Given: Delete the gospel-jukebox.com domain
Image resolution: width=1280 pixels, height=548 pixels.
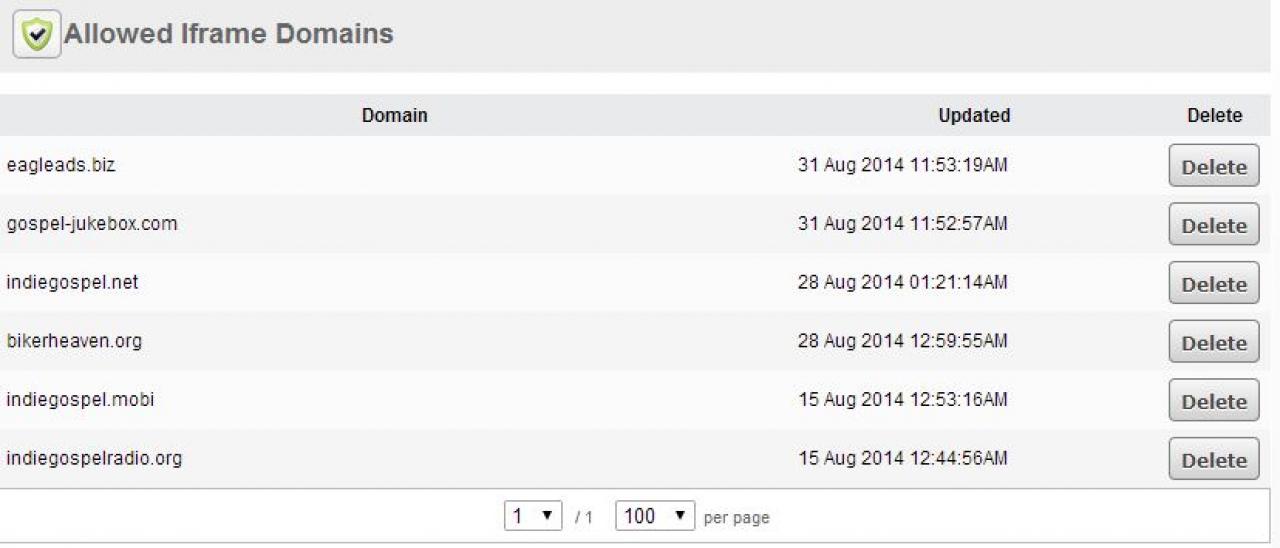Looking at the screenshot, I should coord(1213,225).
